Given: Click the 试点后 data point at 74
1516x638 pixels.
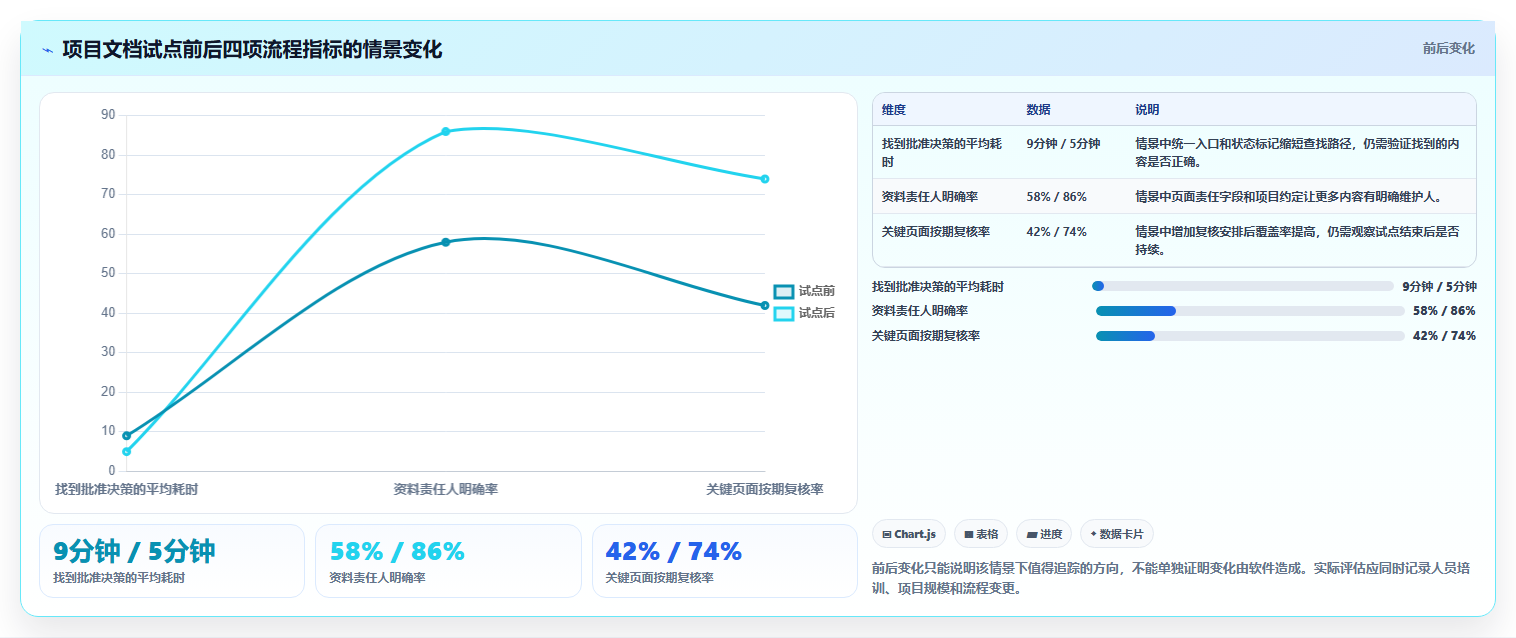Looking at the screenshot, I should pyautogui.click(x=765, y=179).
